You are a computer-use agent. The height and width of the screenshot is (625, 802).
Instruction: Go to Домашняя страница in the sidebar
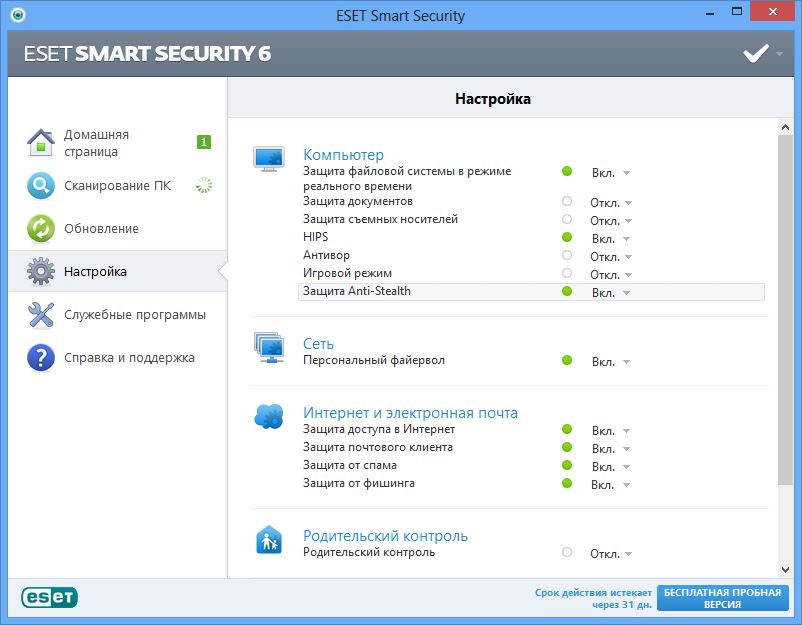pos(96,143)
